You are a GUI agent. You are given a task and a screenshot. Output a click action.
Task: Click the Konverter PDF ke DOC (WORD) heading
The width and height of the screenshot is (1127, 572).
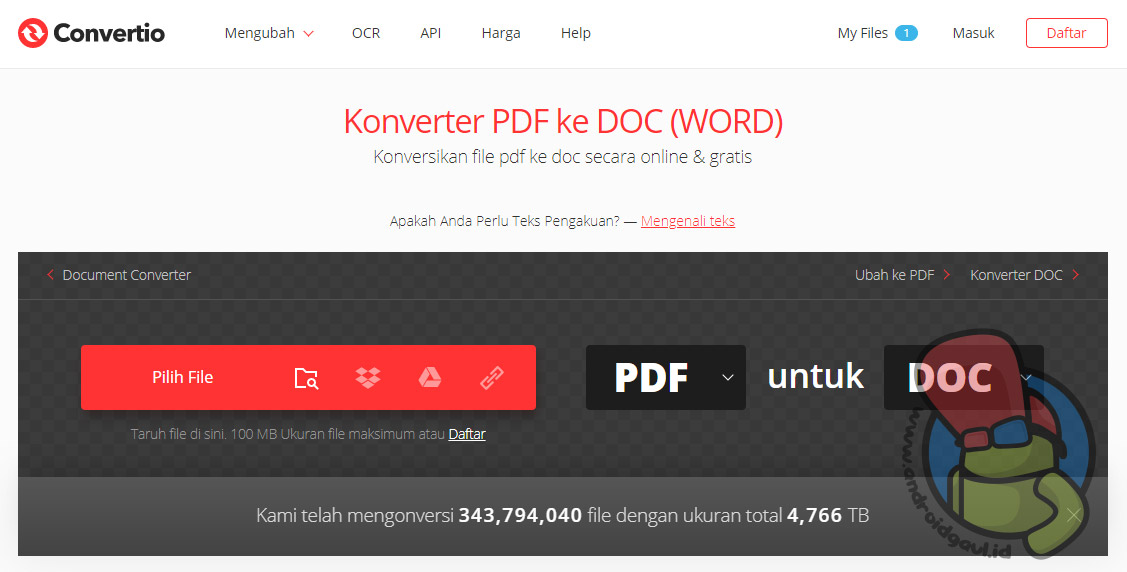pos(563,121)
